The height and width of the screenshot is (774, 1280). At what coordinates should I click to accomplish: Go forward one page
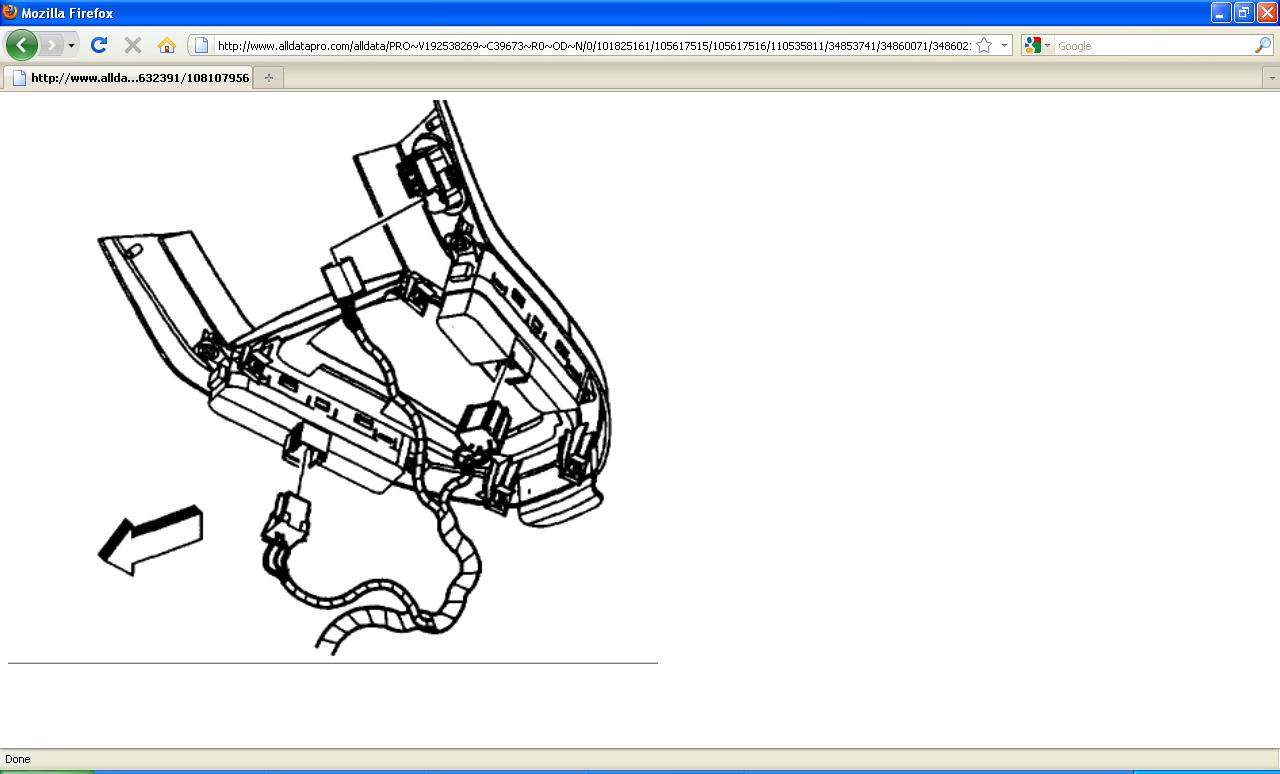point(52,45)
